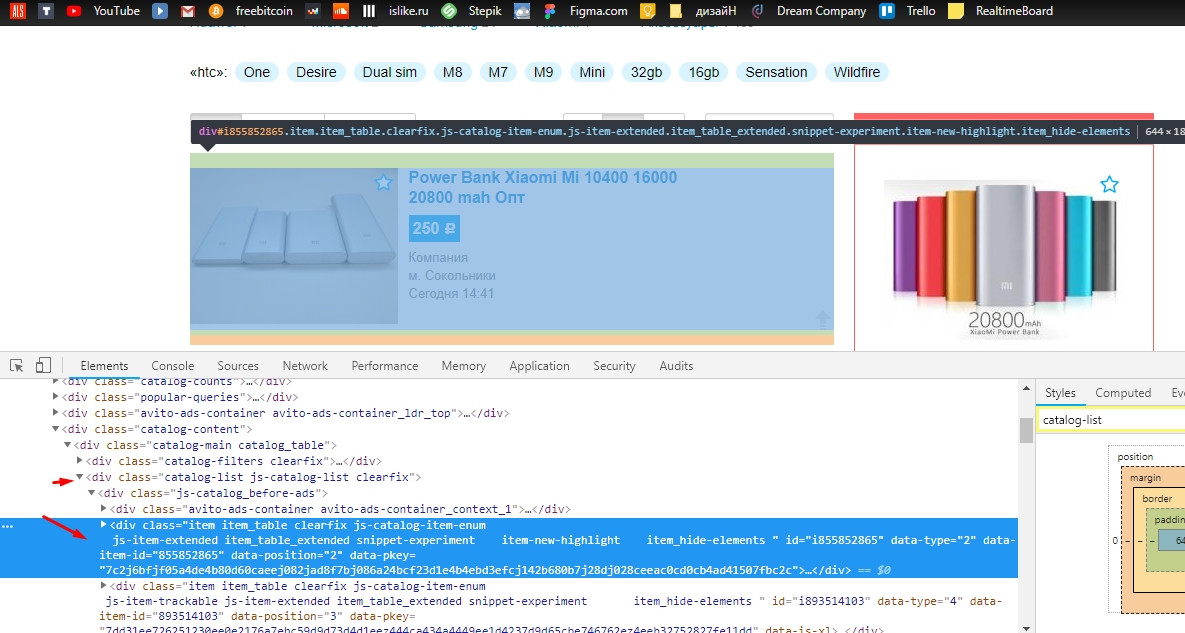Open the Sources tab in DevTools
This screenshot has width=1185, height=633.
[x=238, y=366]
